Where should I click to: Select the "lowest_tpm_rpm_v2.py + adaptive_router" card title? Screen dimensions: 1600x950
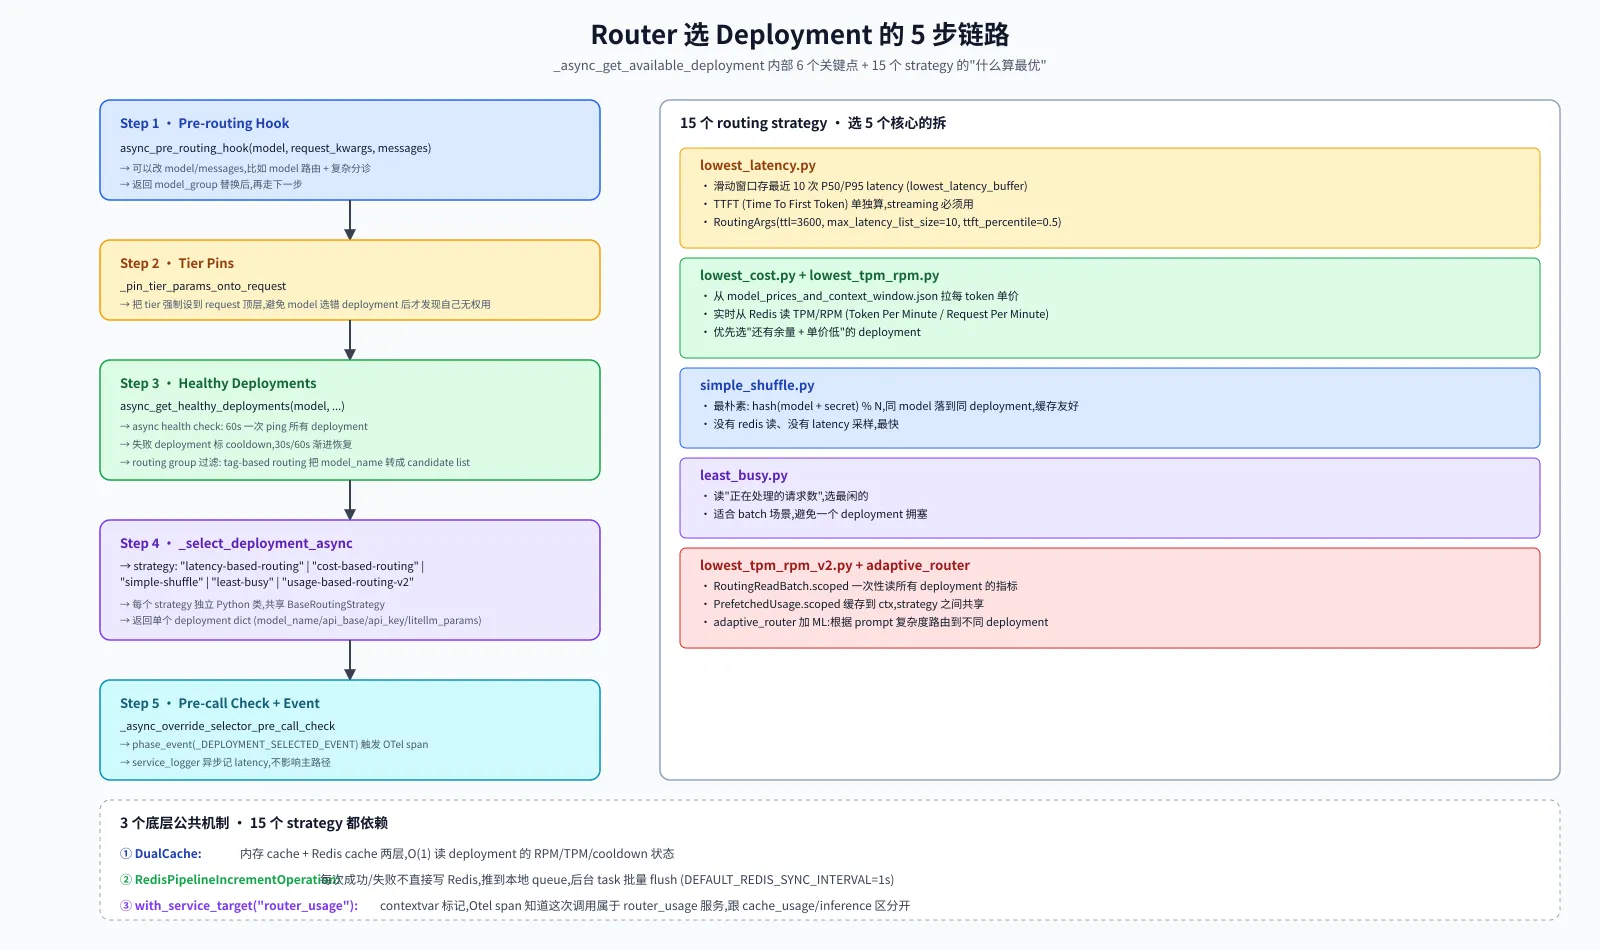pyautogui.click(x=835, y=566)
